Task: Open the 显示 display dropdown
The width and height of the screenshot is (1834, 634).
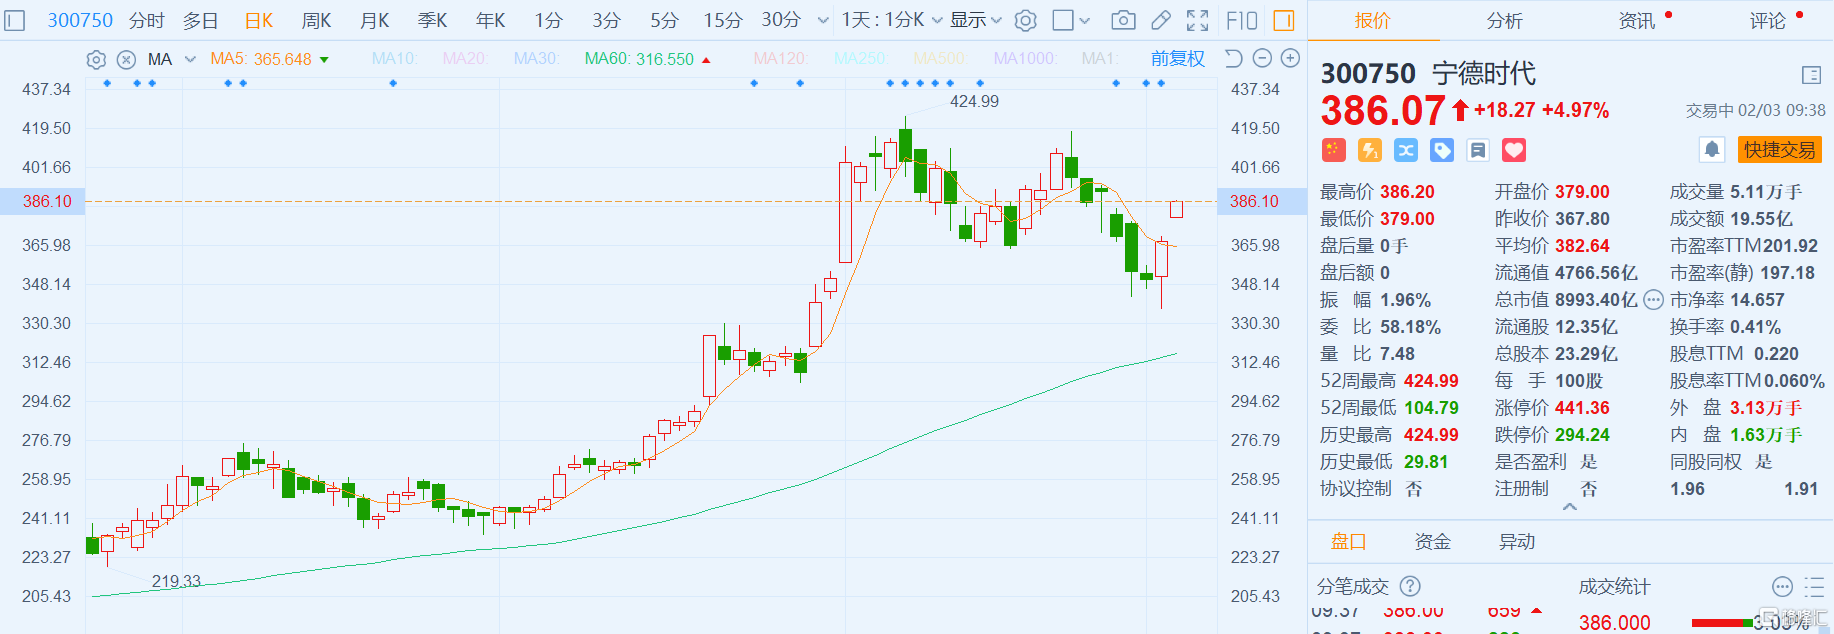Action: pos(976,20)
